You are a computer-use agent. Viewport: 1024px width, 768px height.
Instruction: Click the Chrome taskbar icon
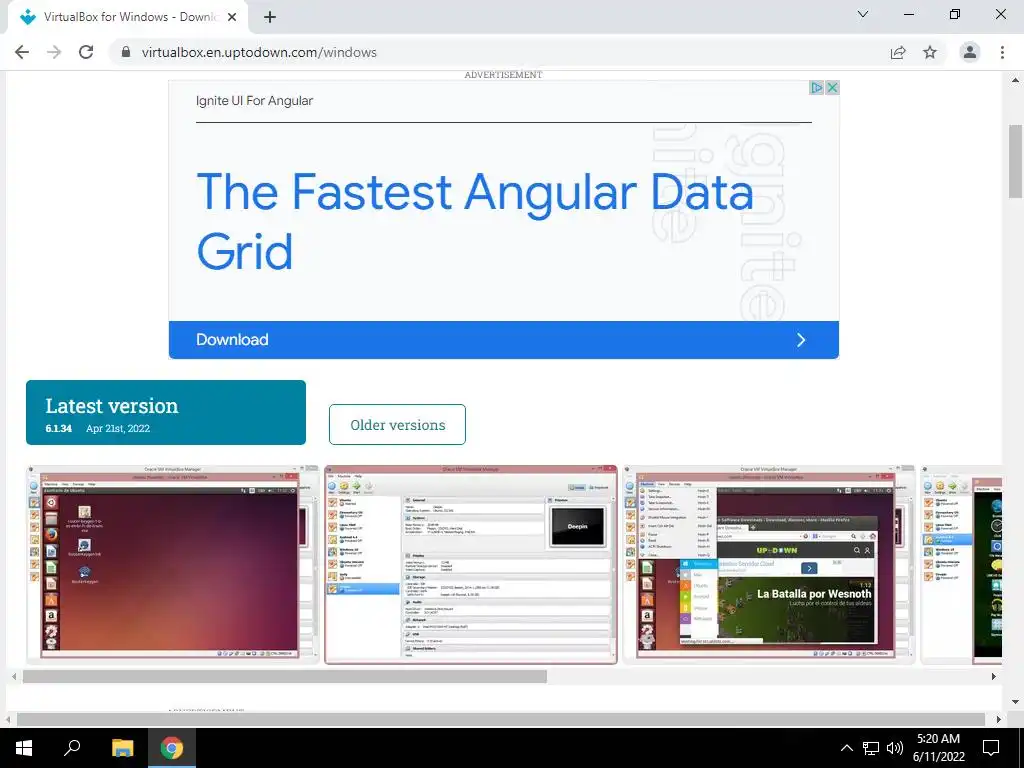click(172, 748)
